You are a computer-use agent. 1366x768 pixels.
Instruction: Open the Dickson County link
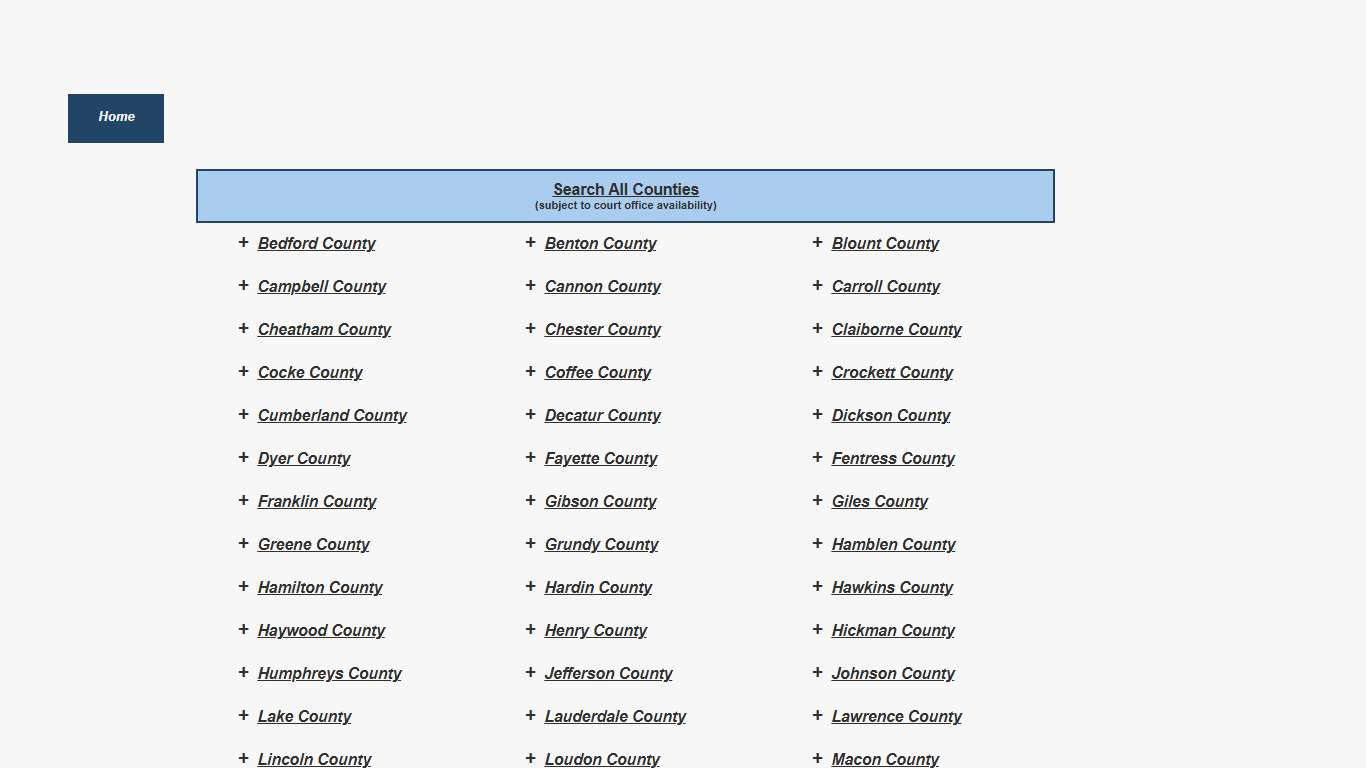tap(890, 415)
